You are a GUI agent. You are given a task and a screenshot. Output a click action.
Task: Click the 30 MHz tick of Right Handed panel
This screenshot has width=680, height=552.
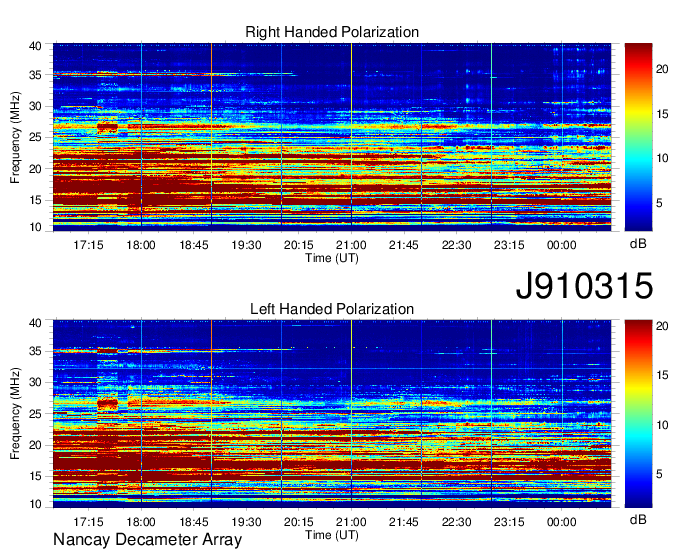[x=35, y=106]
